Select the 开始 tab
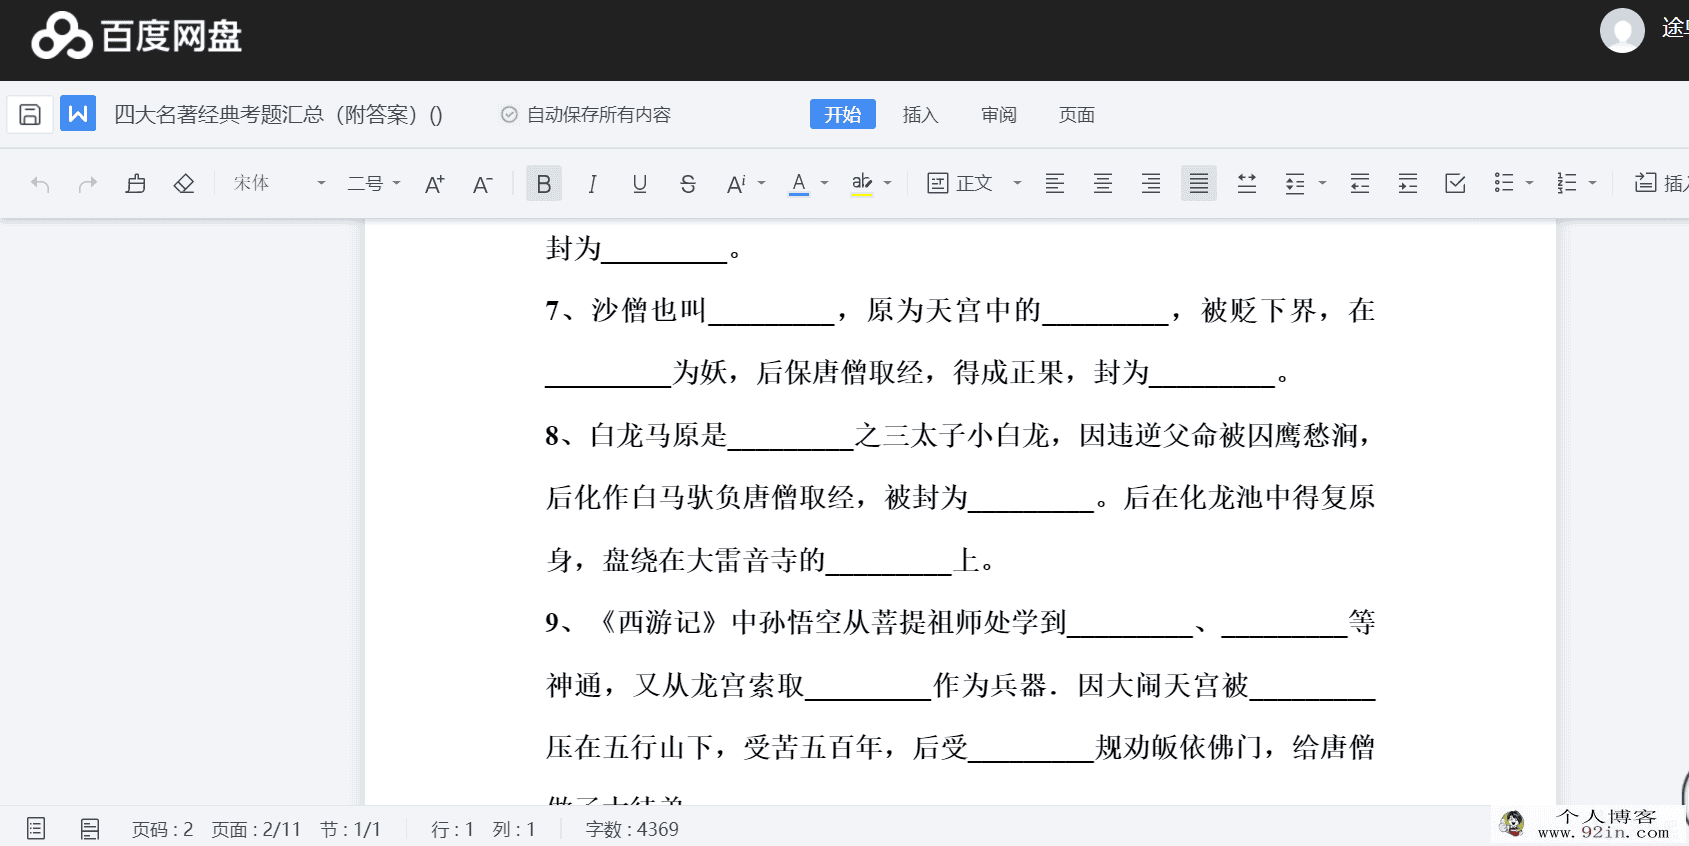 click(843, 115)
